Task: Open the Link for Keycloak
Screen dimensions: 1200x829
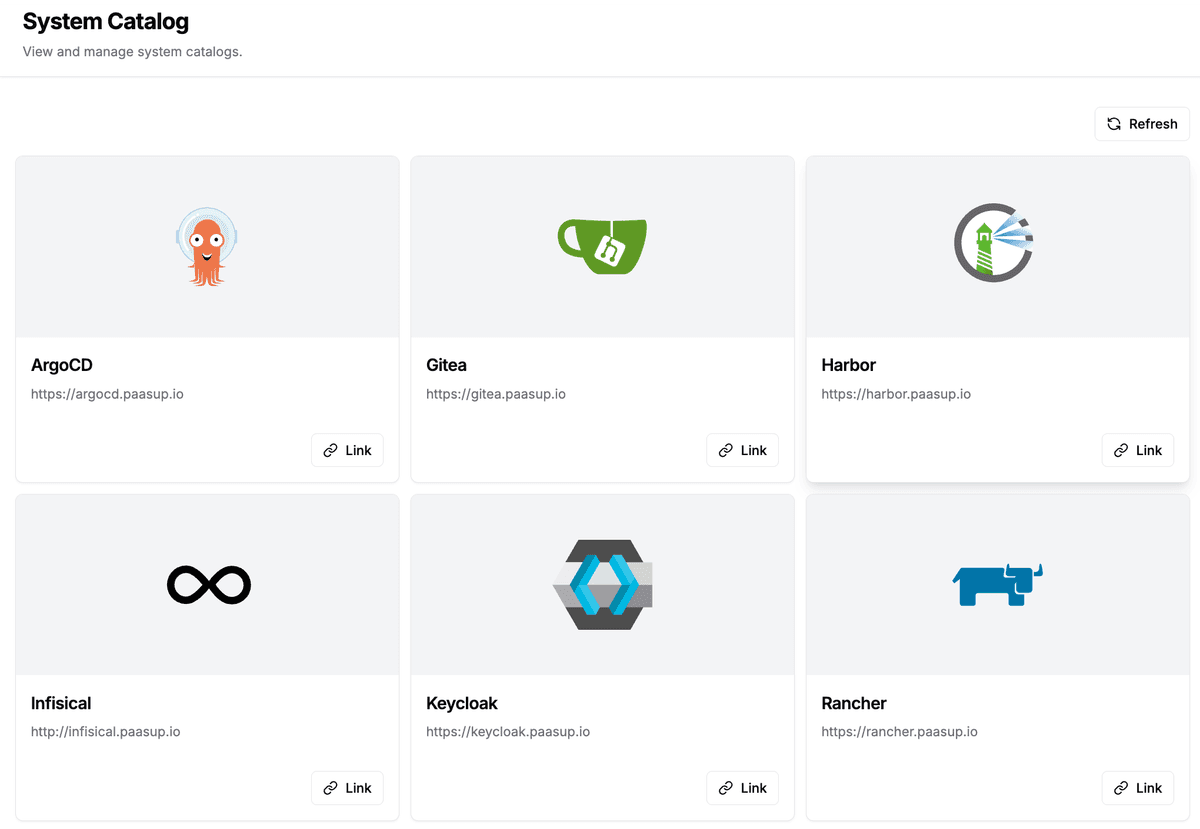Action: click(x=742, y=788)
